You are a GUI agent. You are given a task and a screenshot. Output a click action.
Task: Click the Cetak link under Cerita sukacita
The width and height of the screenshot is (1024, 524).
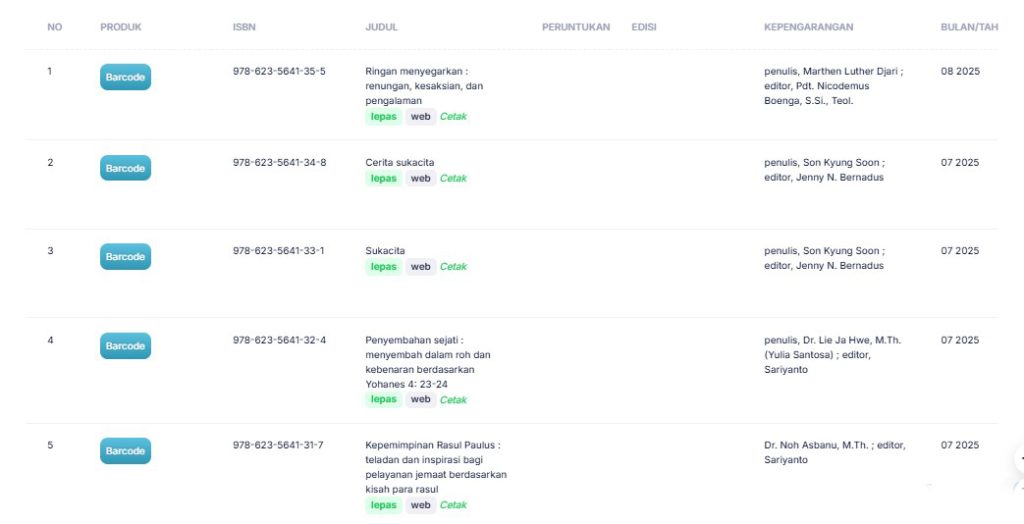(x=453, y=179)
